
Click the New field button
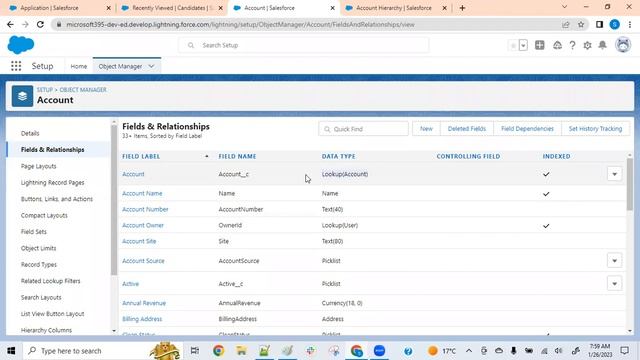coord(426,129)
